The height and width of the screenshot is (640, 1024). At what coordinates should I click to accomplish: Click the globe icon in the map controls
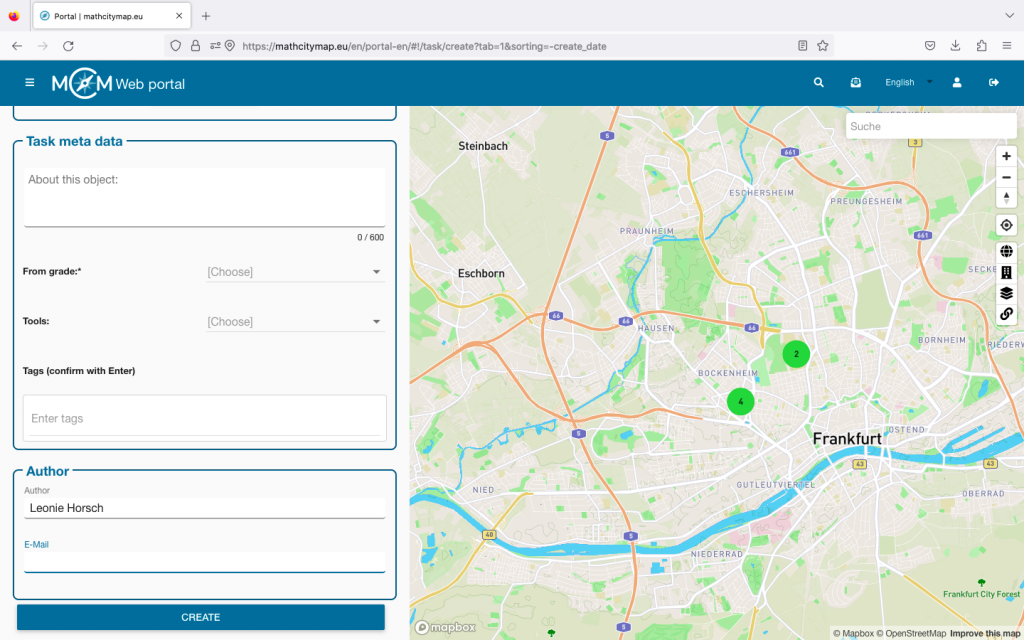tap(1006, 252)
